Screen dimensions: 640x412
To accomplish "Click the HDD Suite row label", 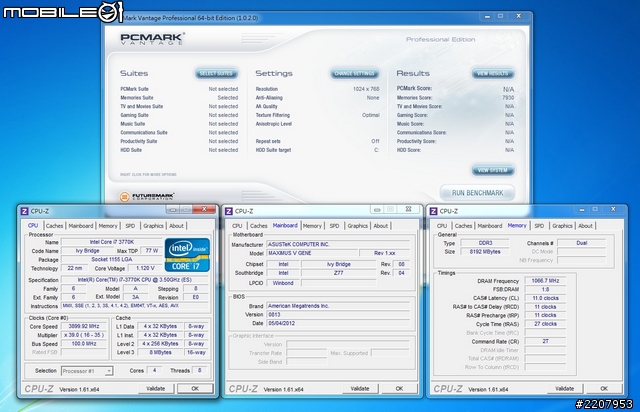I will click(x=131, y=150).
